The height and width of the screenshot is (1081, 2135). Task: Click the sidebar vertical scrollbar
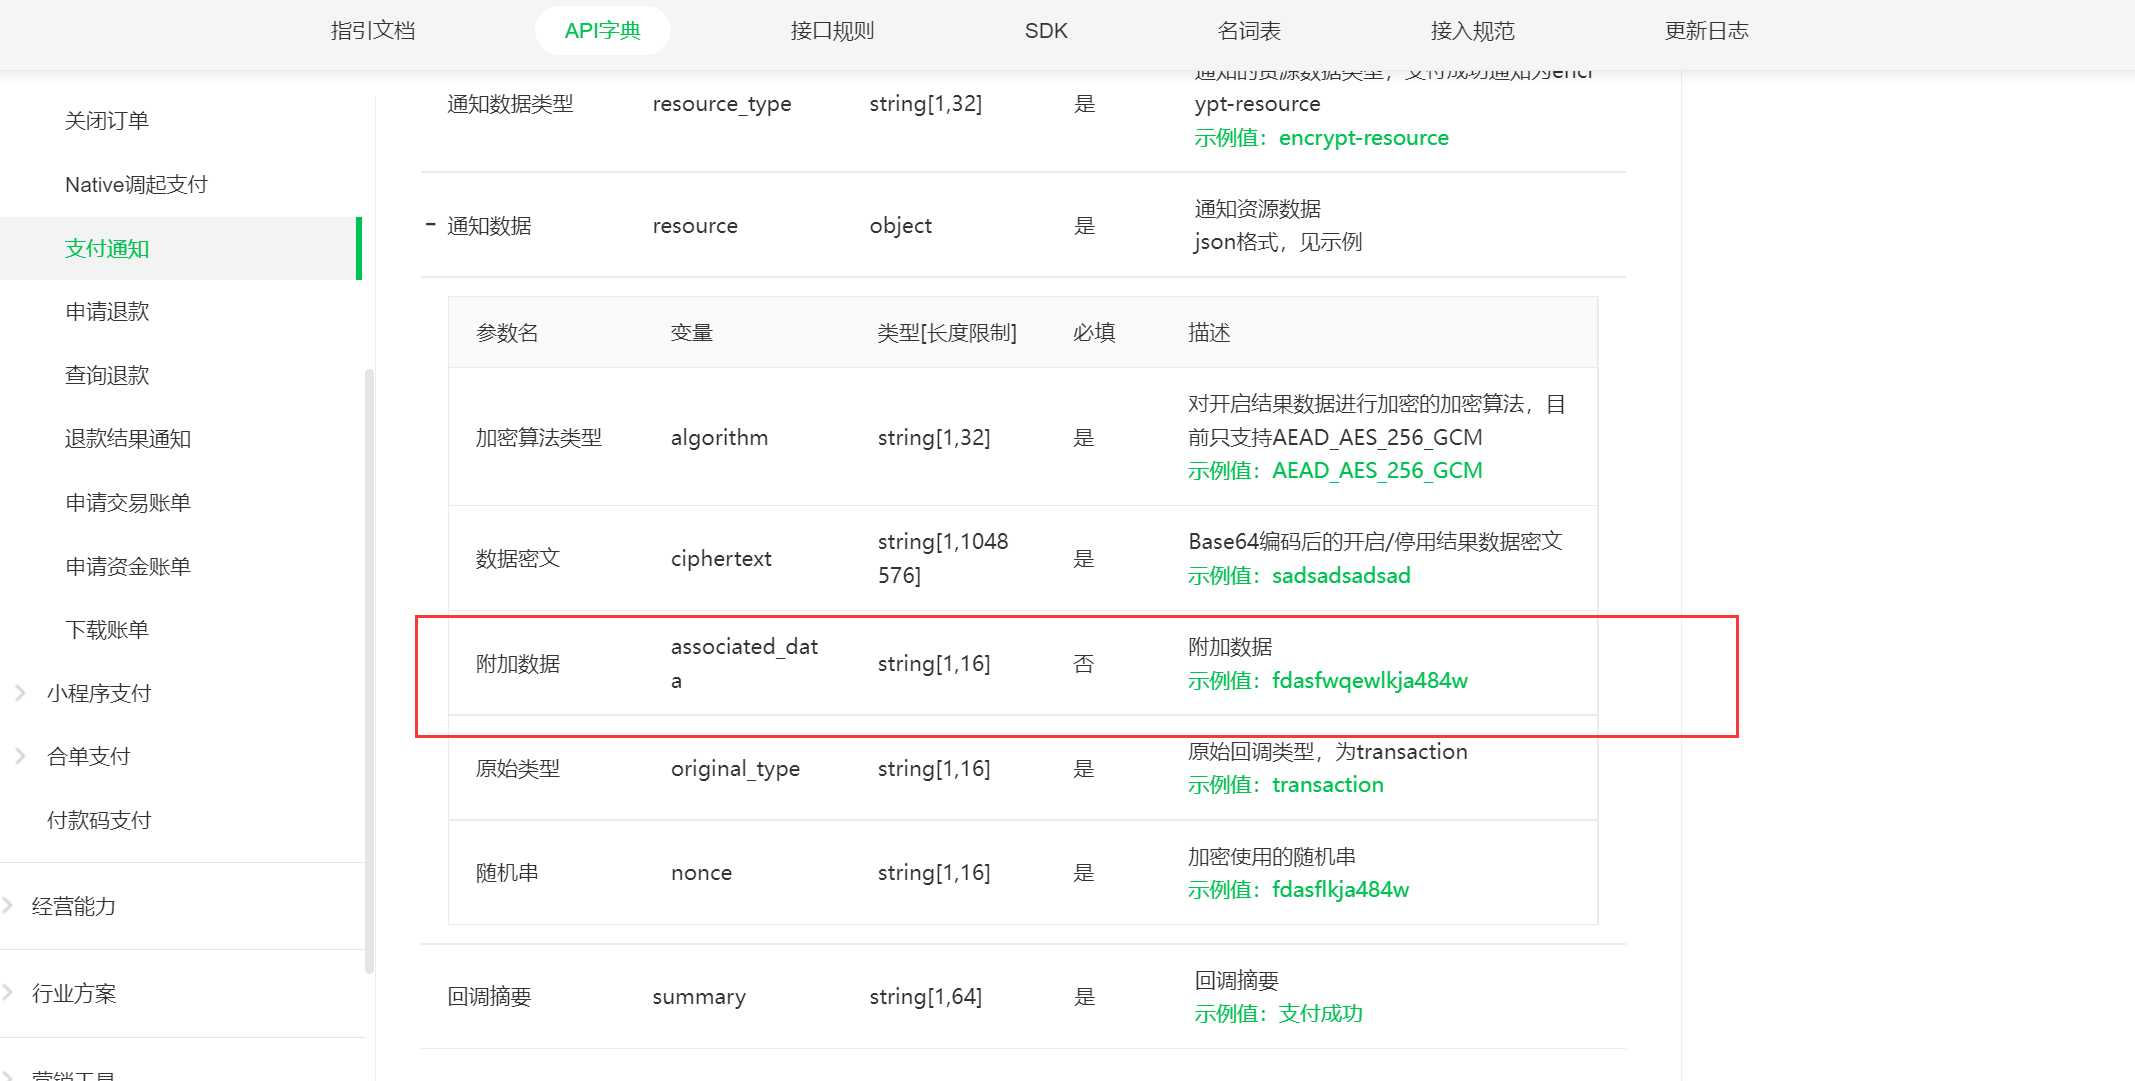pyautogui.click(x=369, y=670)
